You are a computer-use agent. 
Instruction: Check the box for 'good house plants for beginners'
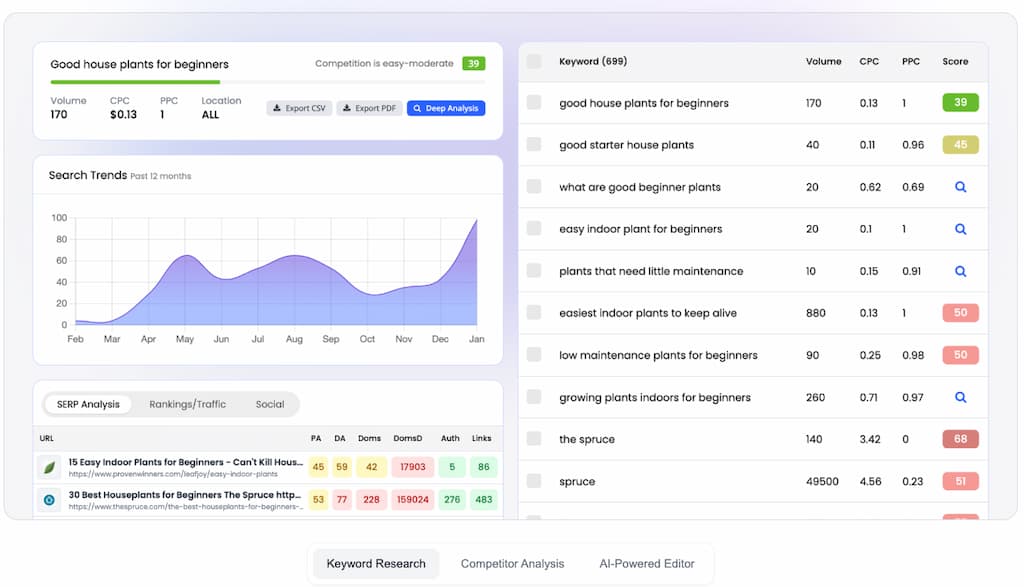(534, 103)
